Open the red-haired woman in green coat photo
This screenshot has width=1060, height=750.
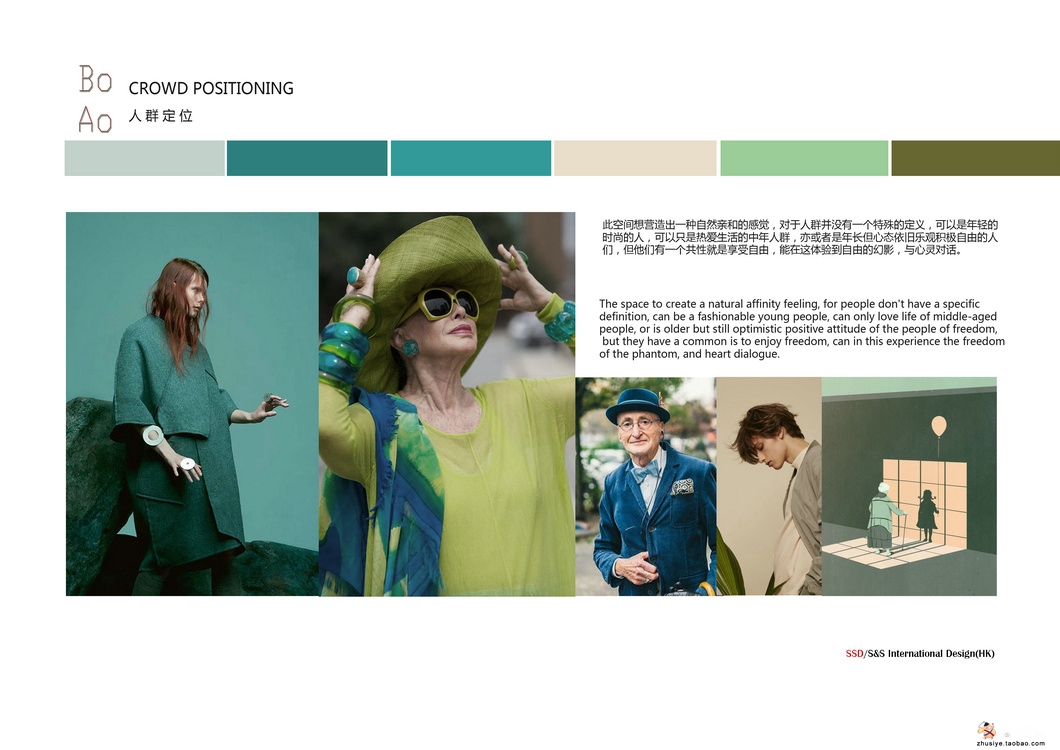(x=192, y=404)
